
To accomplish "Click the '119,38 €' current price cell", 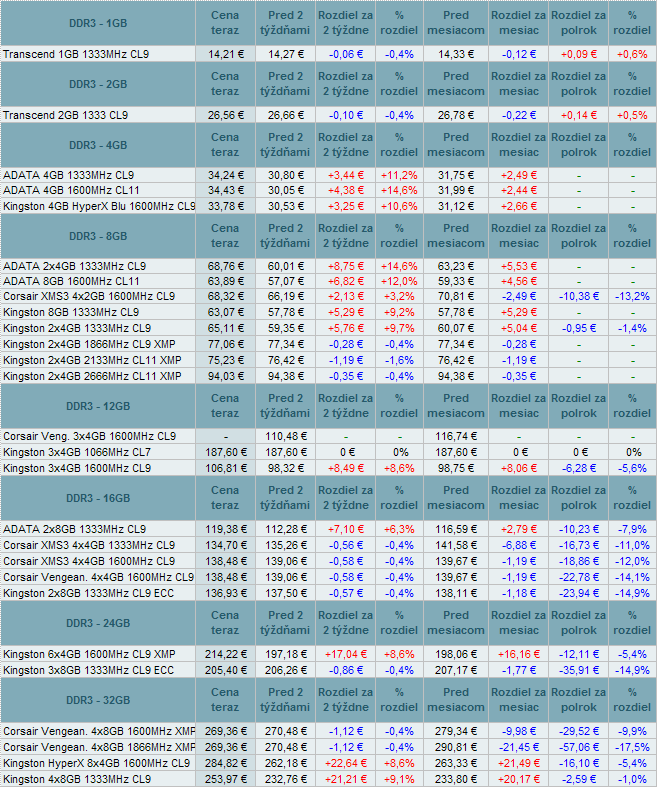I will (225, 529).
